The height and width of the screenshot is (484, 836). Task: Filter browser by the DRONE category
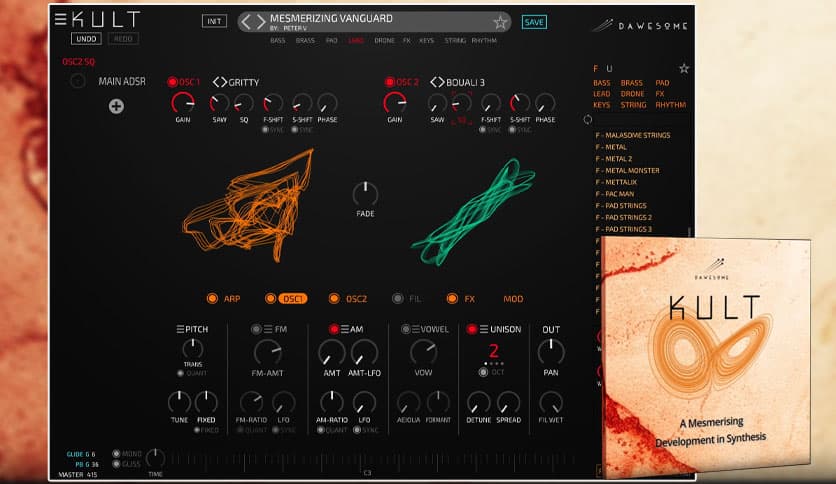(x=632, y=94)
